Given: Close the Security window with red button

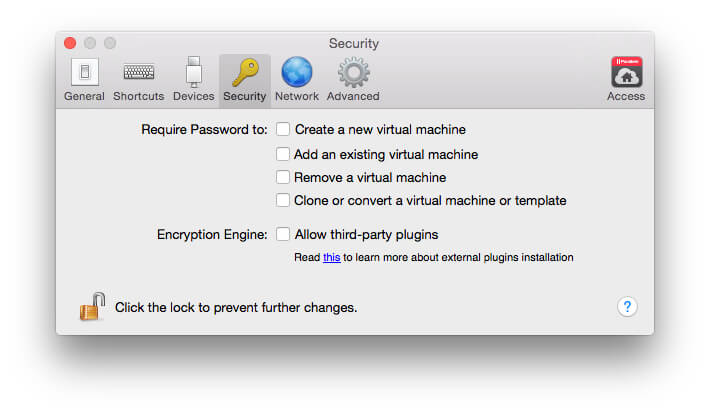Looking at the screenshot, I should coord(70,43).
